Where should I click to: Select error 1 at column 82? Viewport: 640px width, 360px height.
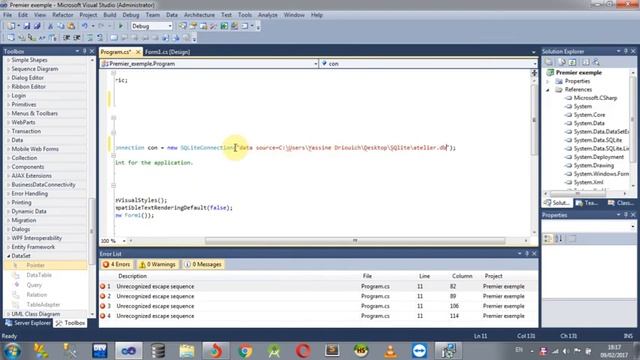click(318, 287)
